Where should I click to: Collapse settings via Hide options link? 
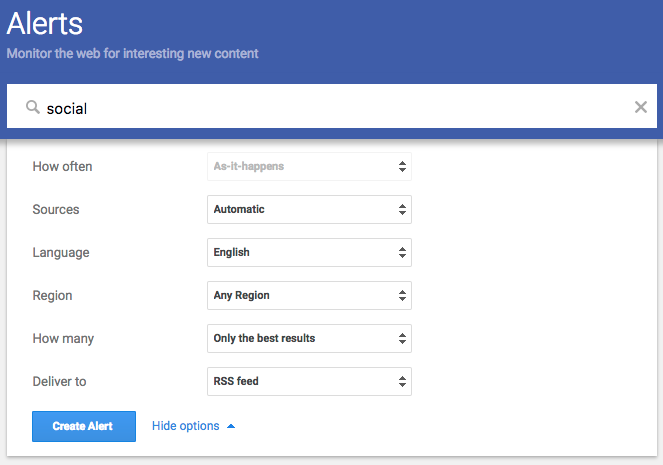coord(186,426)
